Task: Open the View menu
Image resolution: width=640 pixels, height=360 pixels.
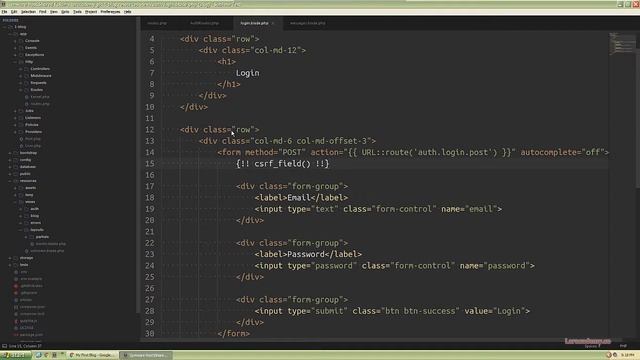Action: 54,12
